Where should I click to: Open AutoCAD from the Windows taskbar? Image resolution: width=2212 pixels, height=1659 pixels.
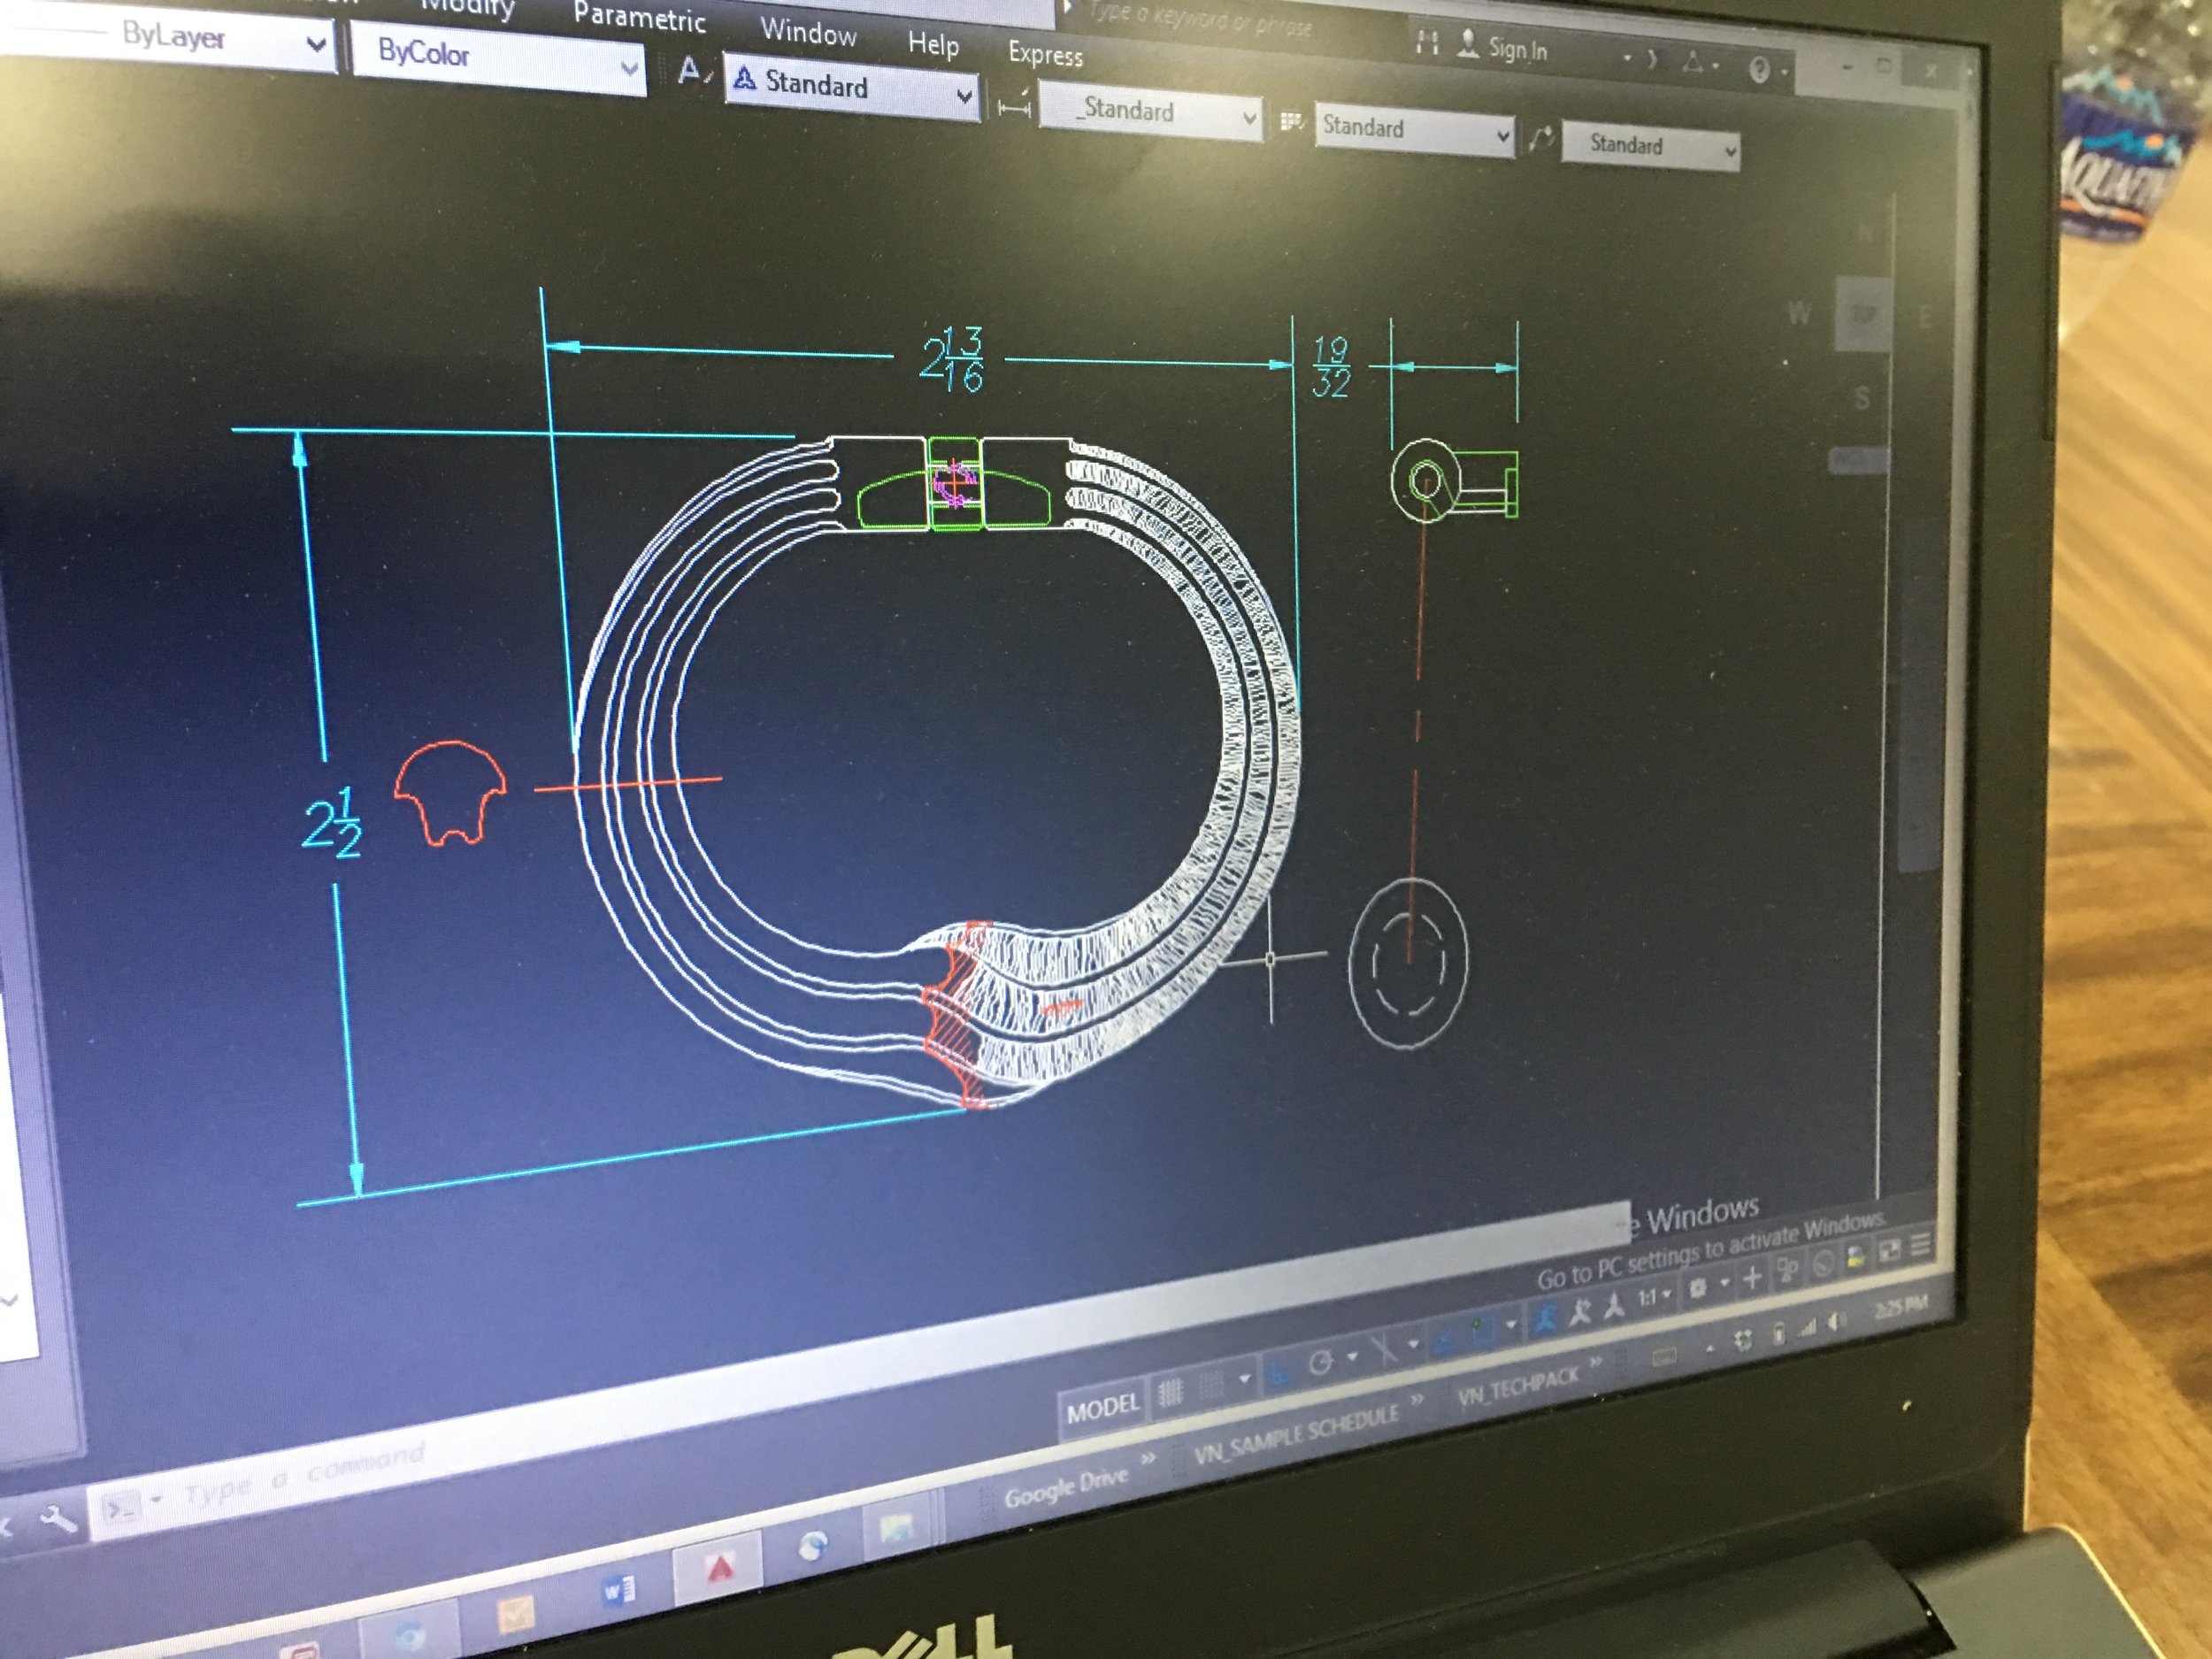click(720, 1568)
